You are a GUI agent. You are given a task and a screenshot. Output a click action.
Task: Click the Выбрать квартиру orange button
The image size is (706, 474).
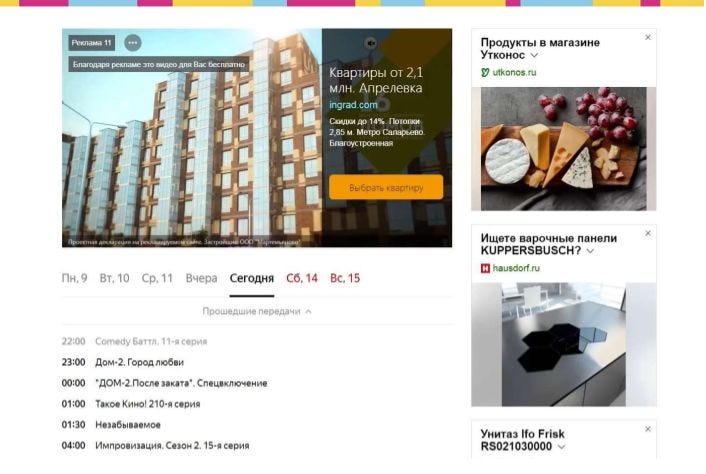[386, 187]
